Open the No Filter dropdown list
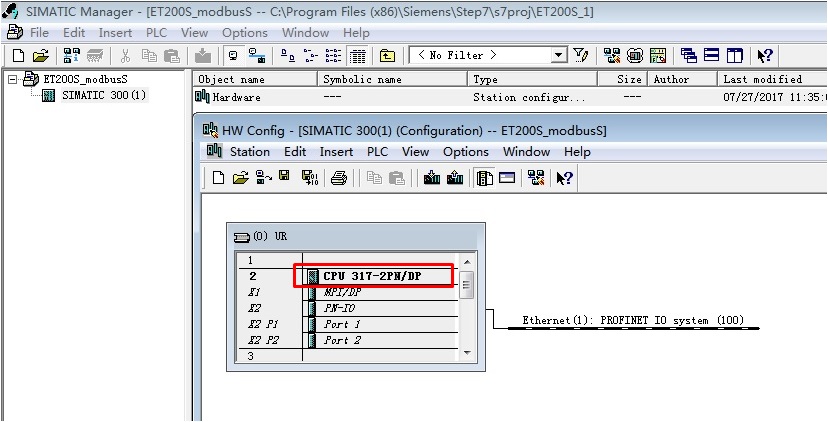The image size is (828, 422). 558,56
